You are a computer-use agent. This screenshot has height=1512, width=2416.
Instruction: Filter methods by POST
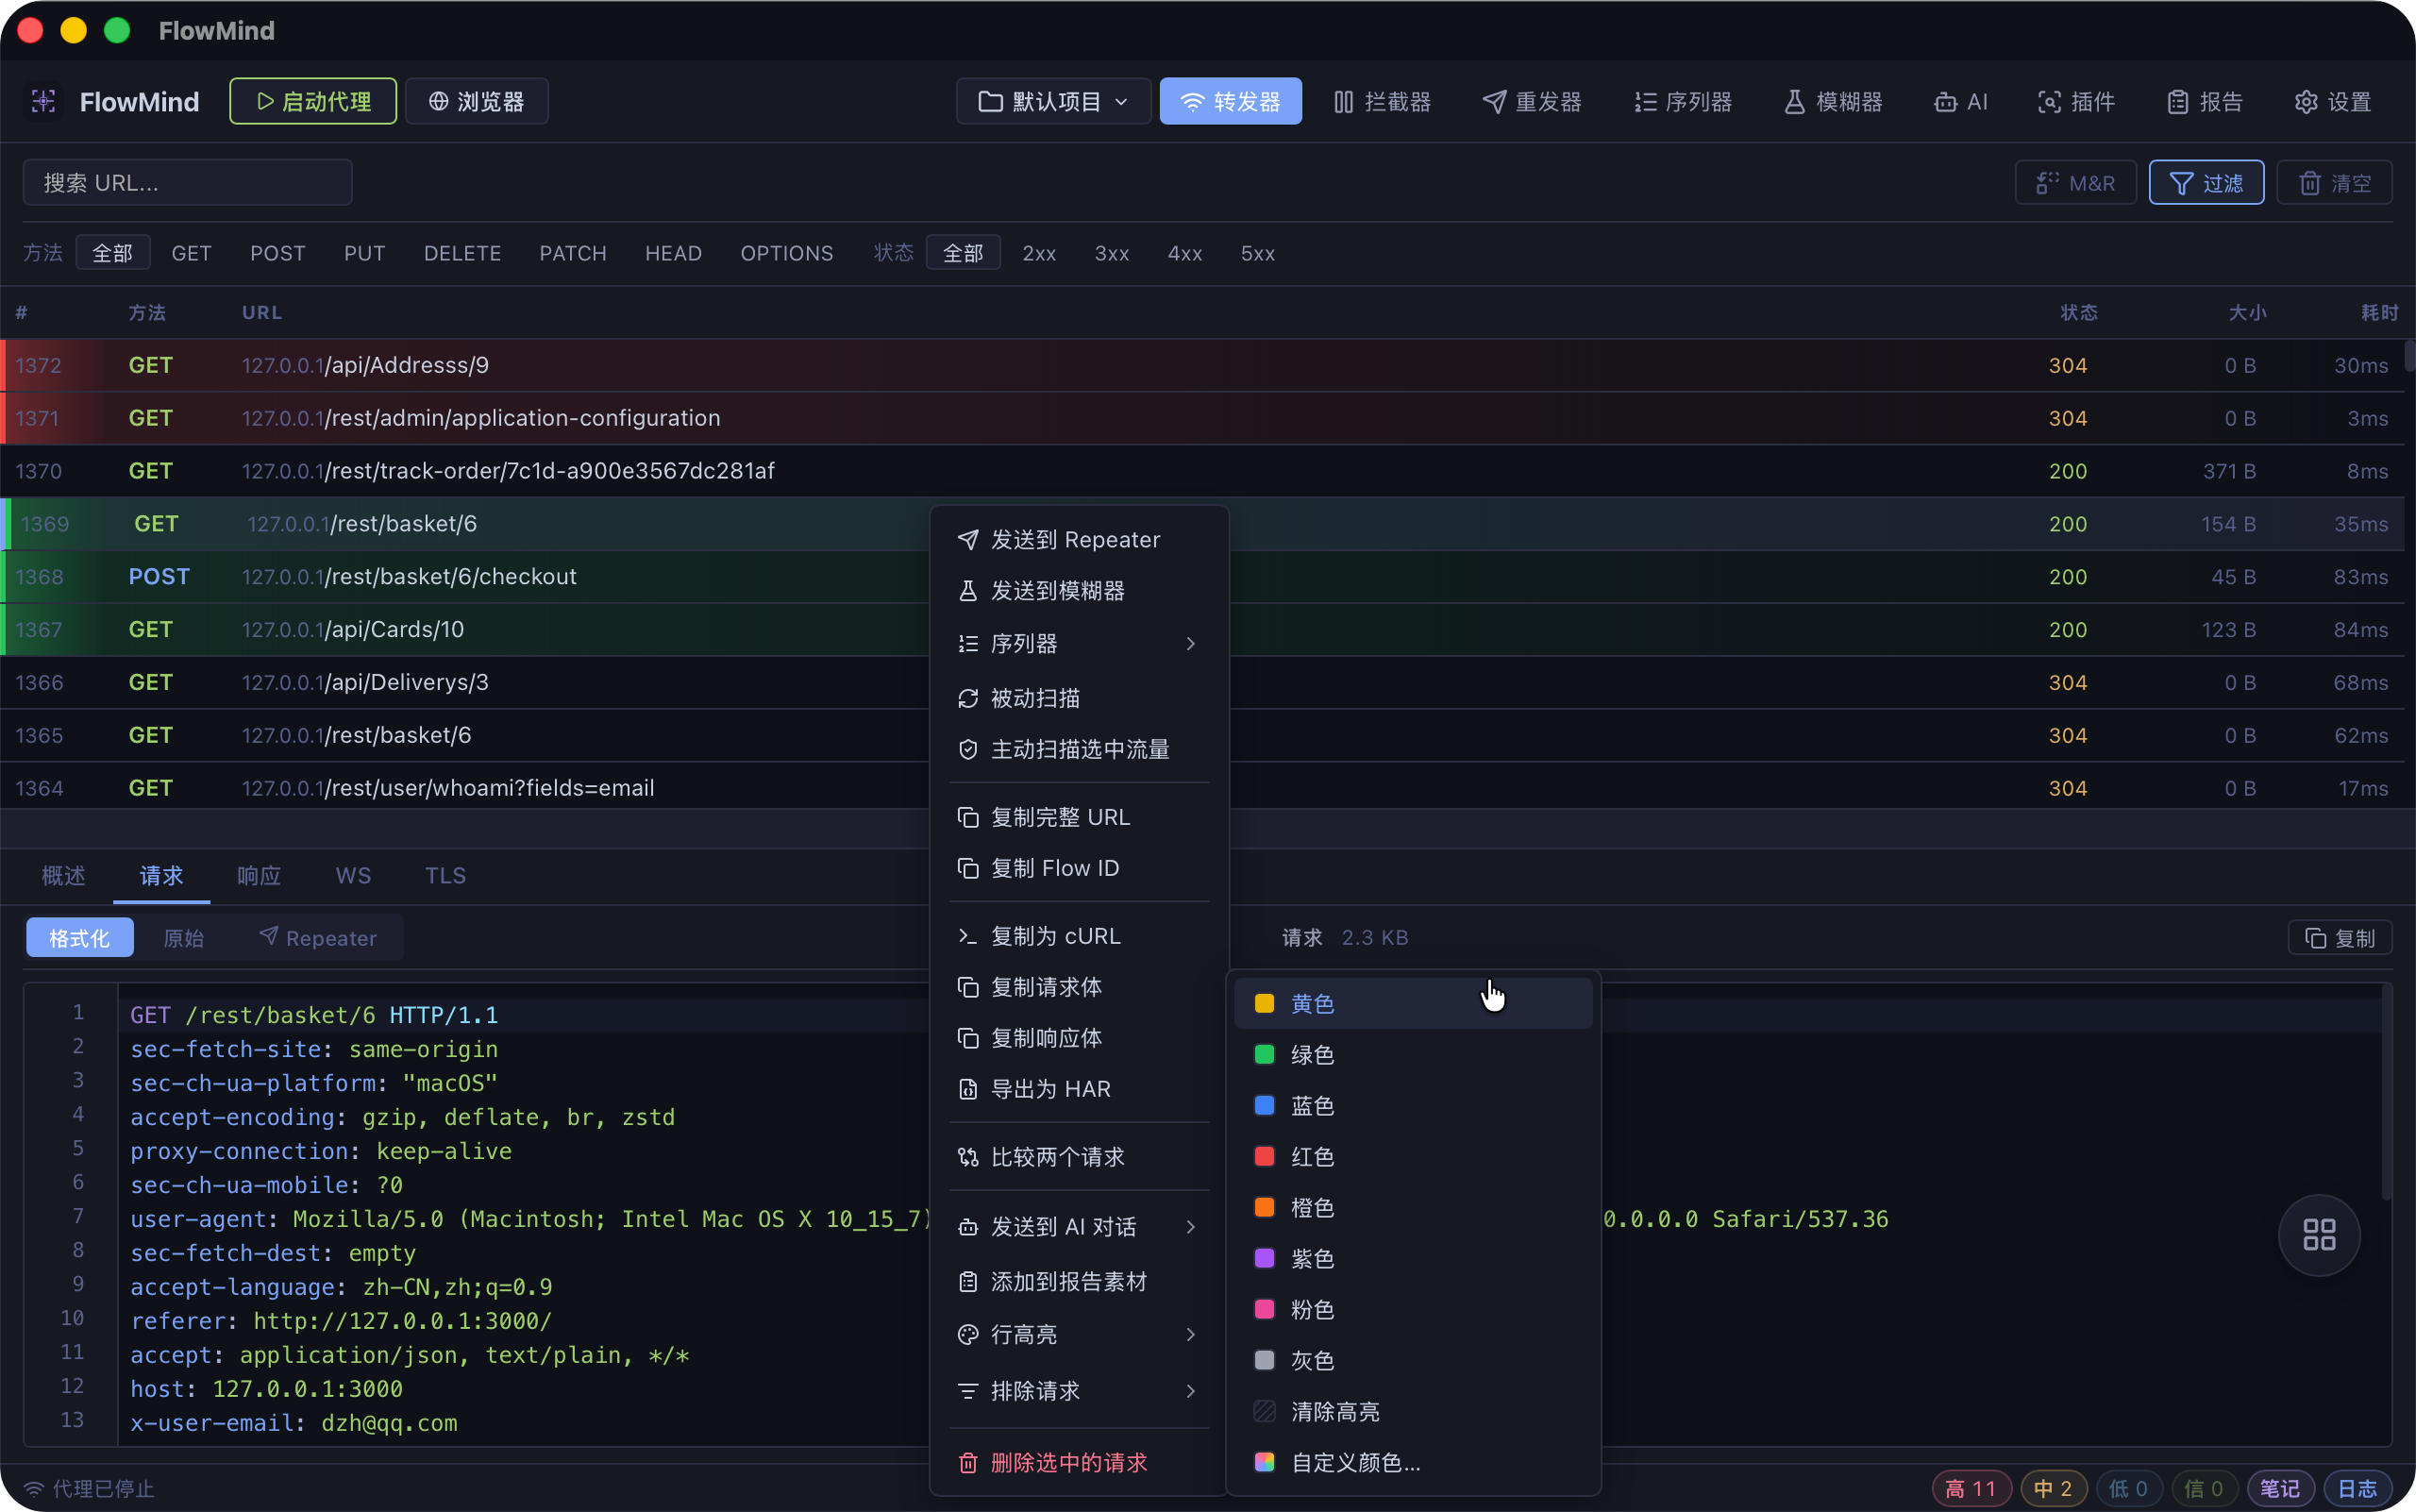[278, 253]
